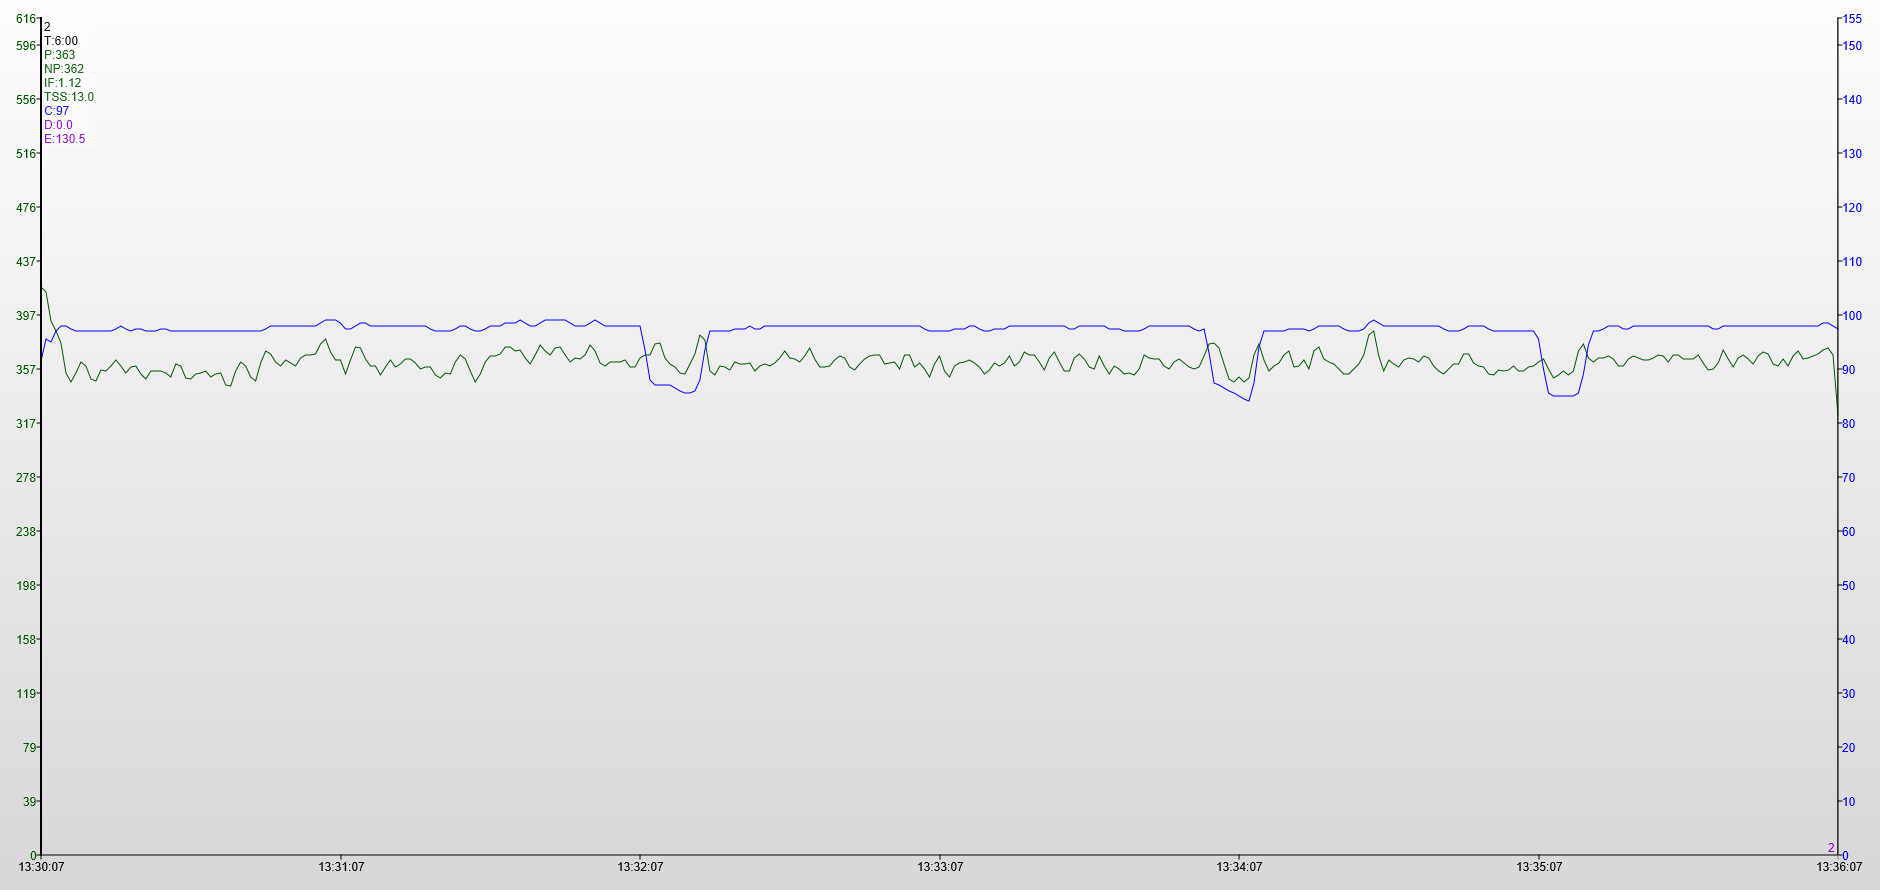
Task: Click the 13:34:07 time axis label
Action: [1239, 867]
